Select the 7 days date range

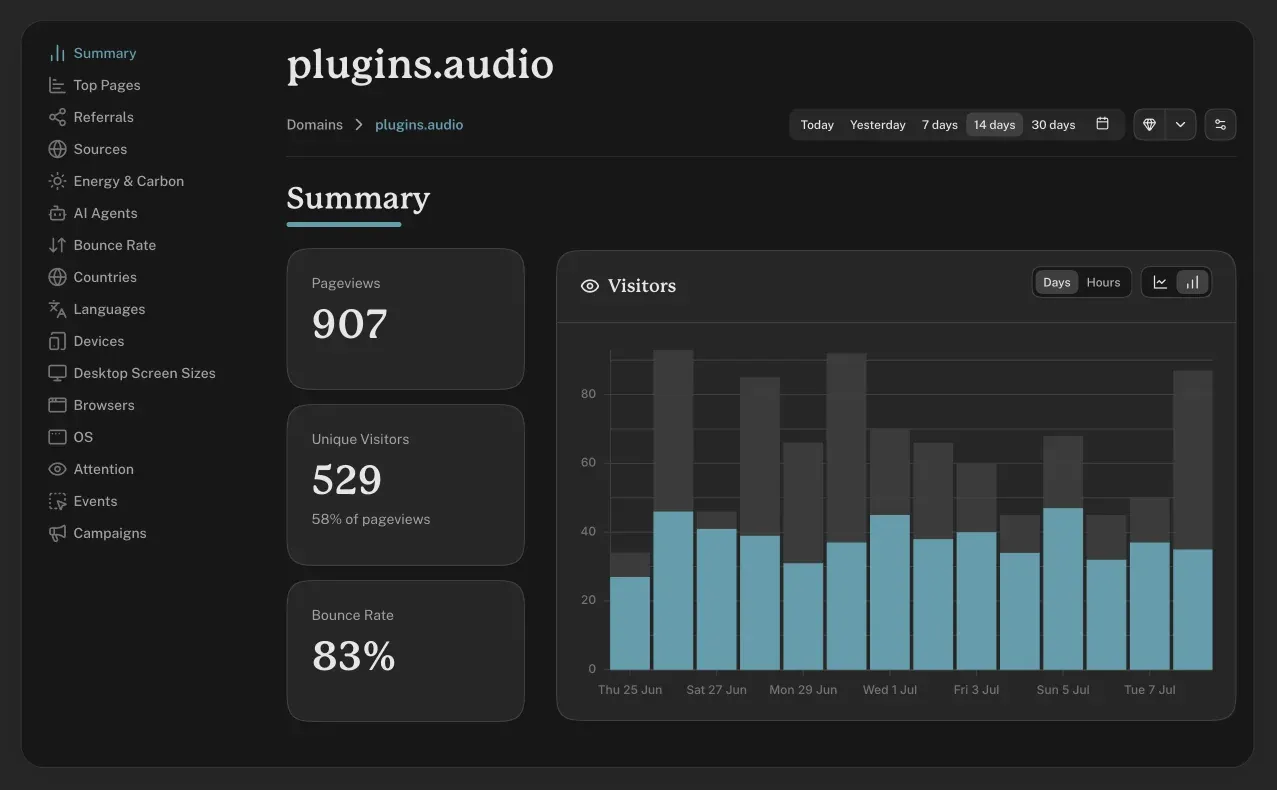coord(940,125)
